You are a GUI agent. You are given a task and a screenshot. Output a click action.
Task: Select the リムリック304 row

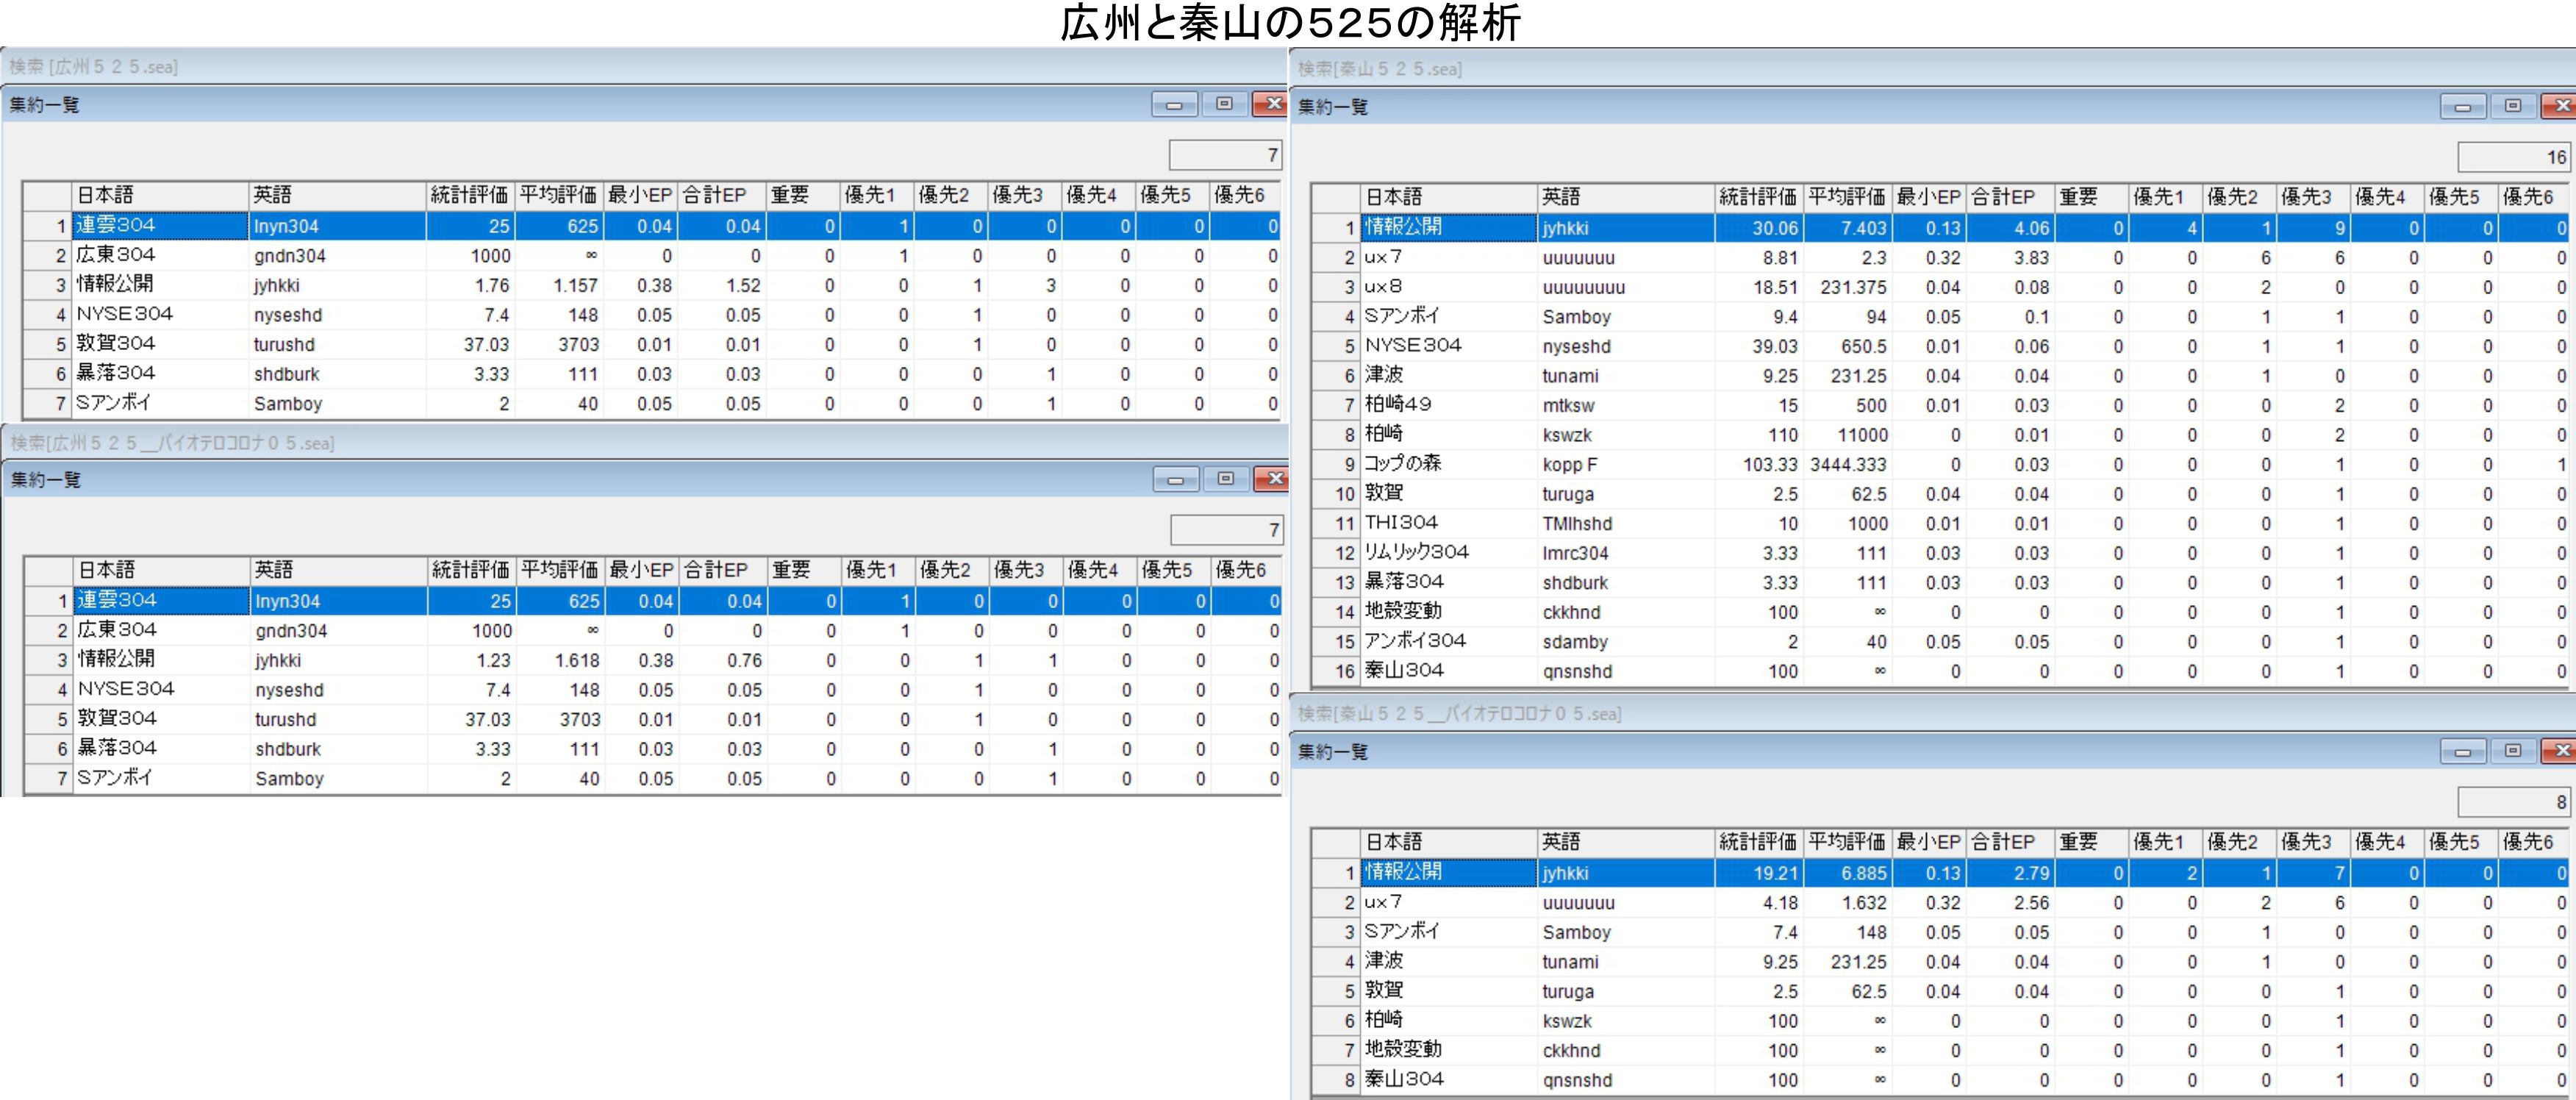[1416, 552]
